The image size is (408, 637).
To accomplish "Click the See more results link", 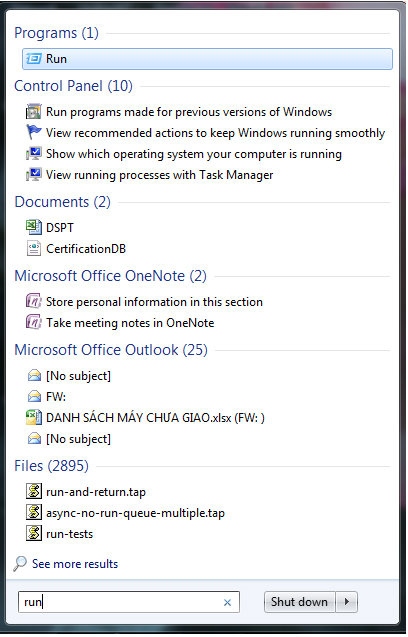I will 75,564.
